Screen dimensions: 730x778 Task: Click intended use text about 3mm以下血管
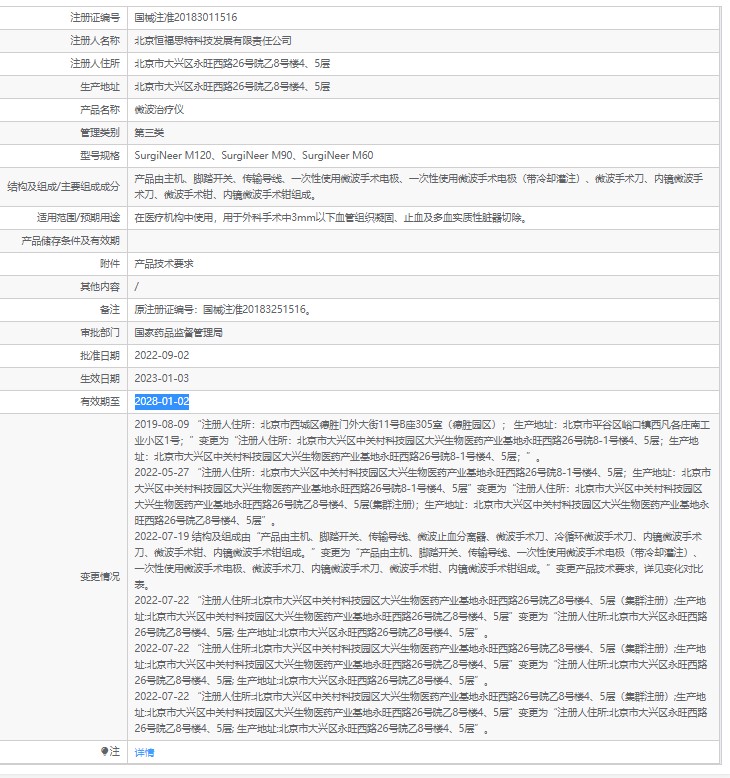(x=332, y=217)
